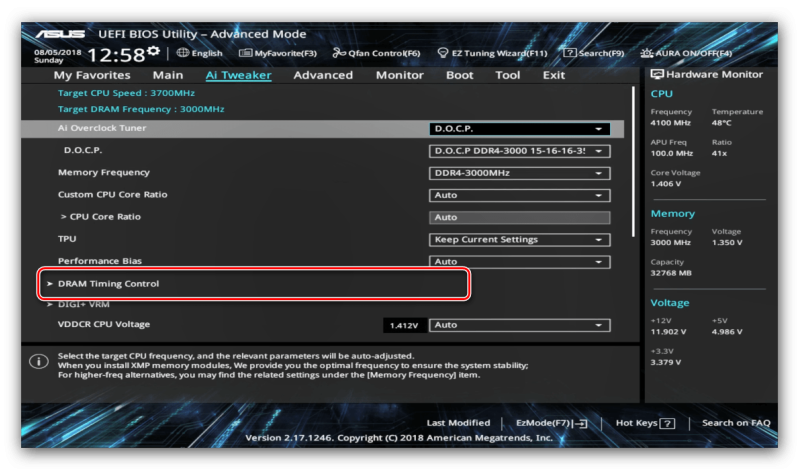Open Search(F9) tool
Image resolution: width=800 pixels, height=470 pixels.
[x=593, y=53]
